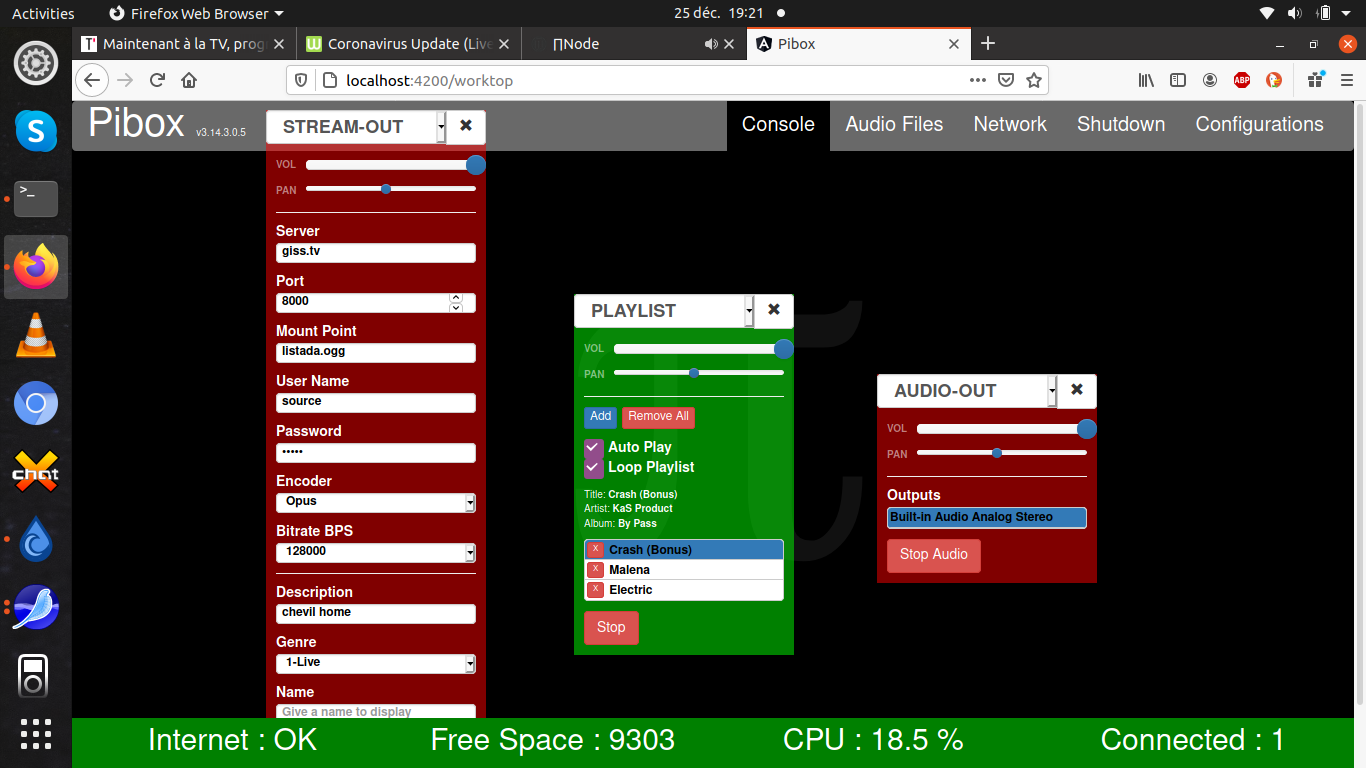Screen dimensions: 1366x768
Task: Click the Server input field
Action: coord(376,252)
